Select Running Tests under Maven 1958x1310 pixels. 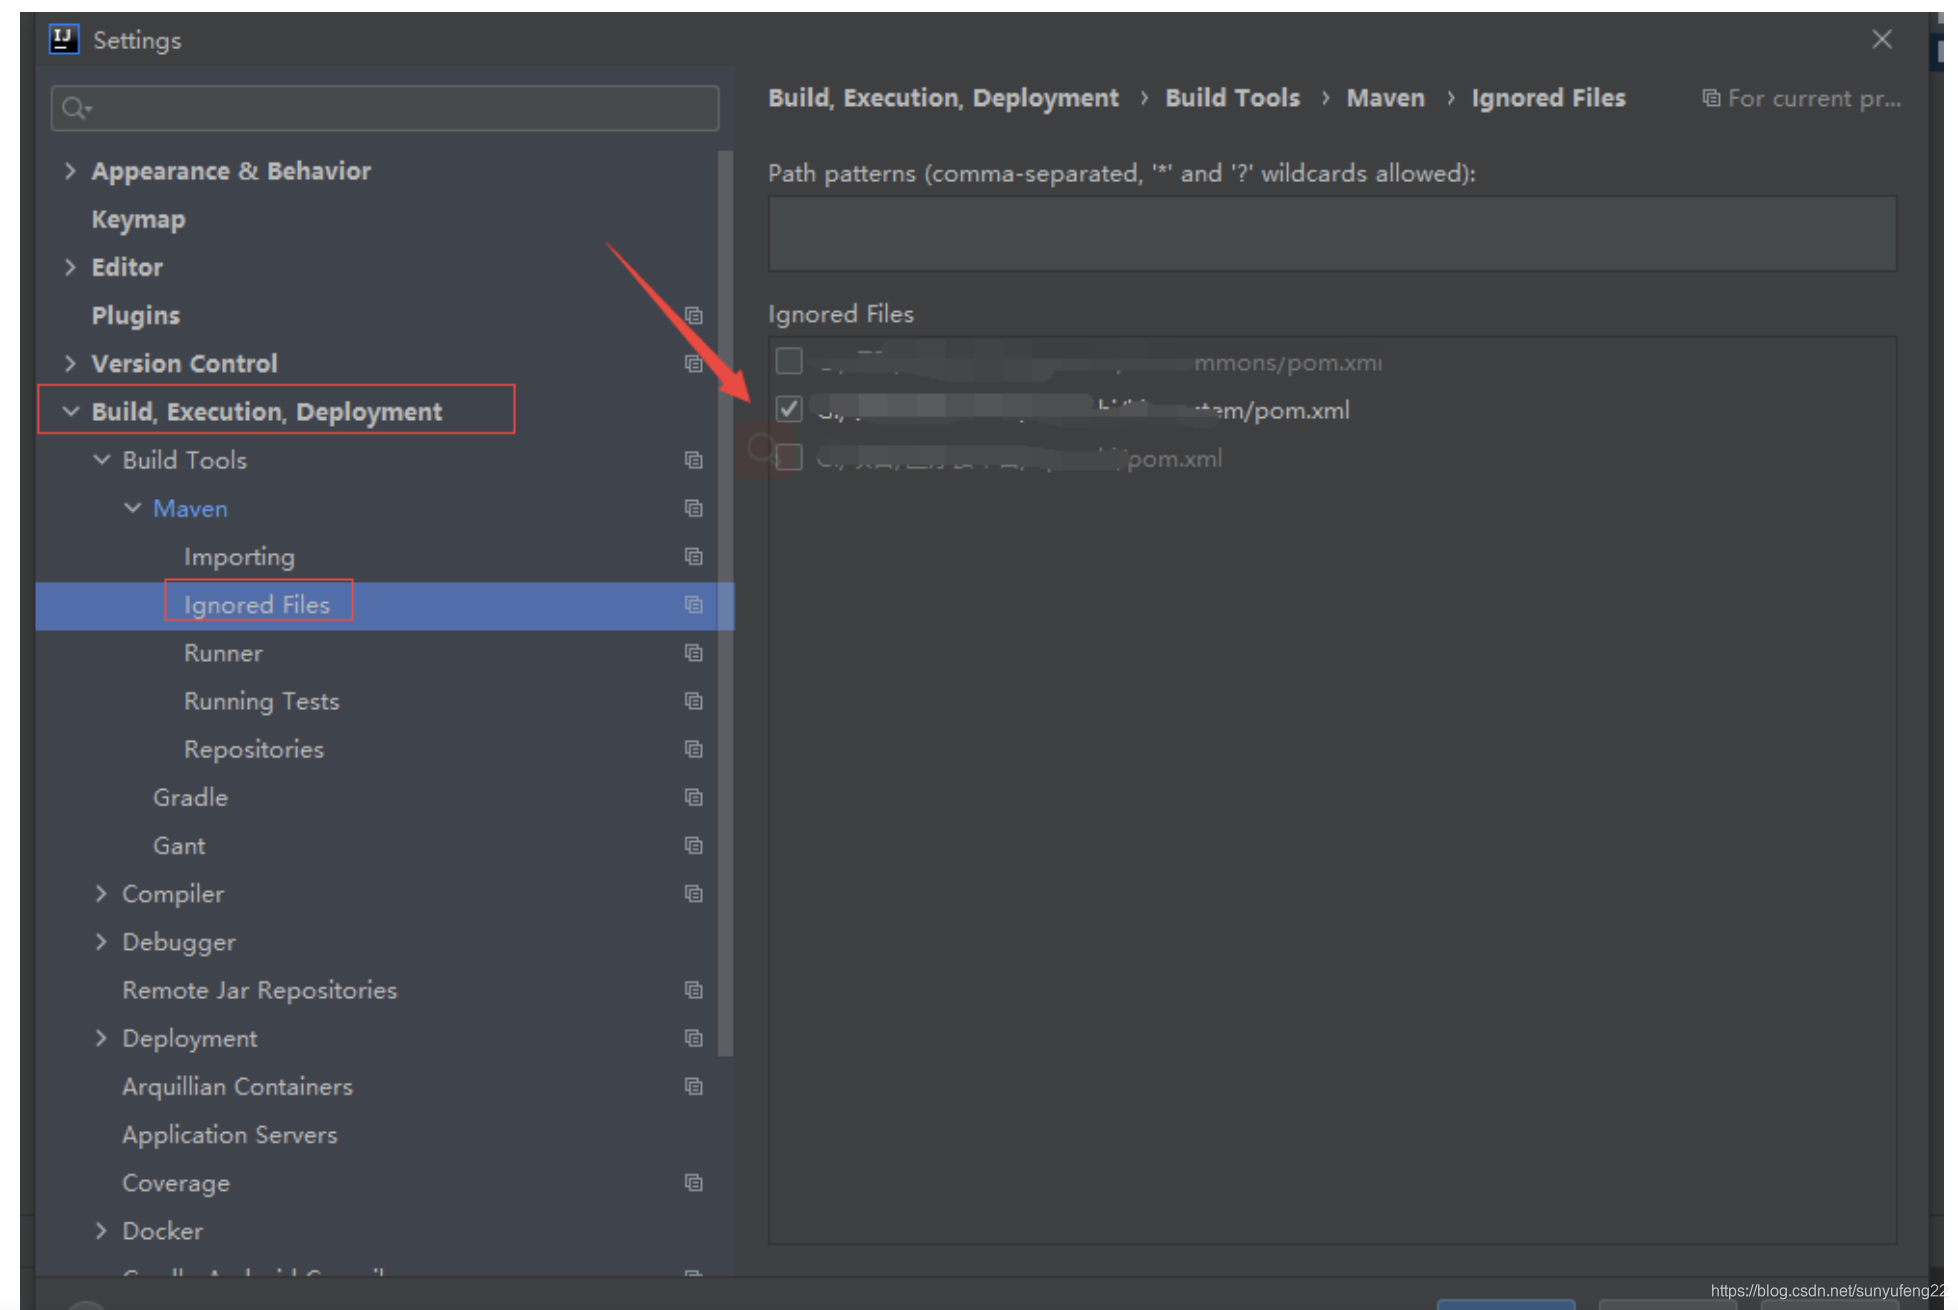(262, 702)
